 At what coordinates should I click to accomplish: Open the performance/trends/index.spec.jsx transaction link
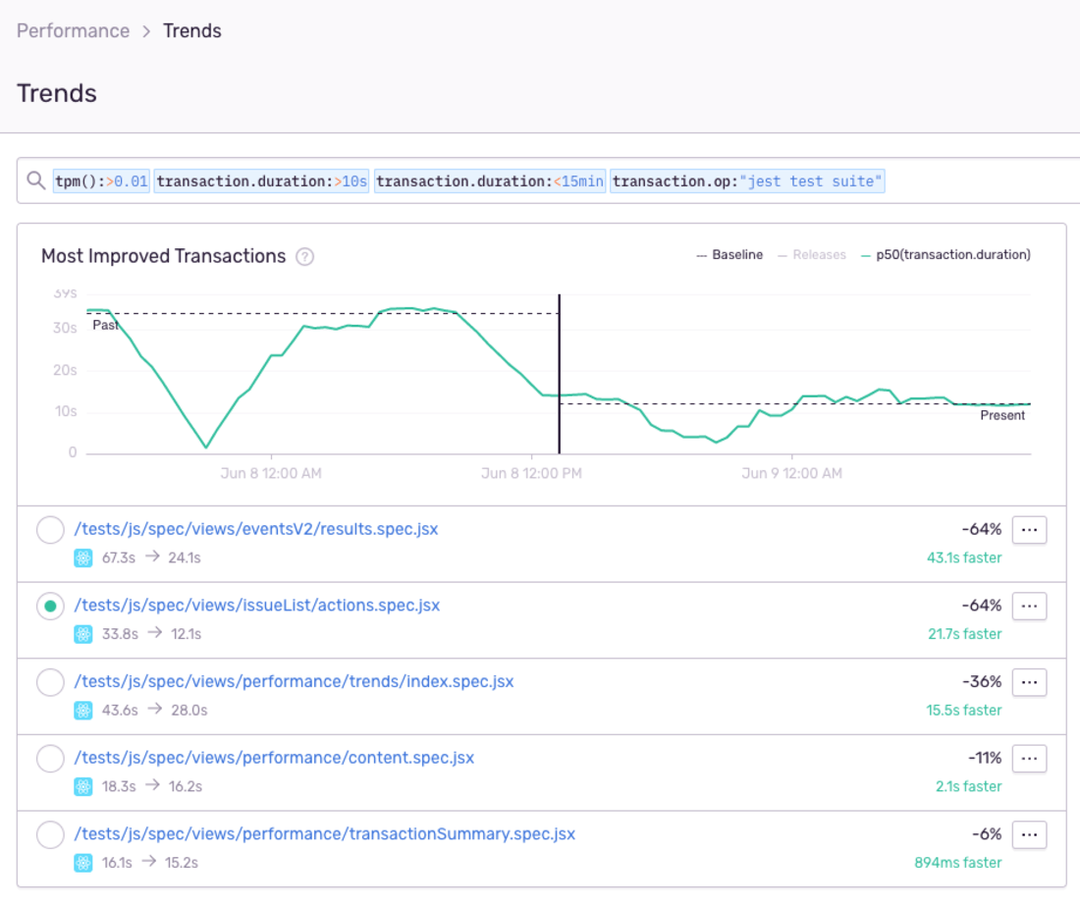pos(294,682)
